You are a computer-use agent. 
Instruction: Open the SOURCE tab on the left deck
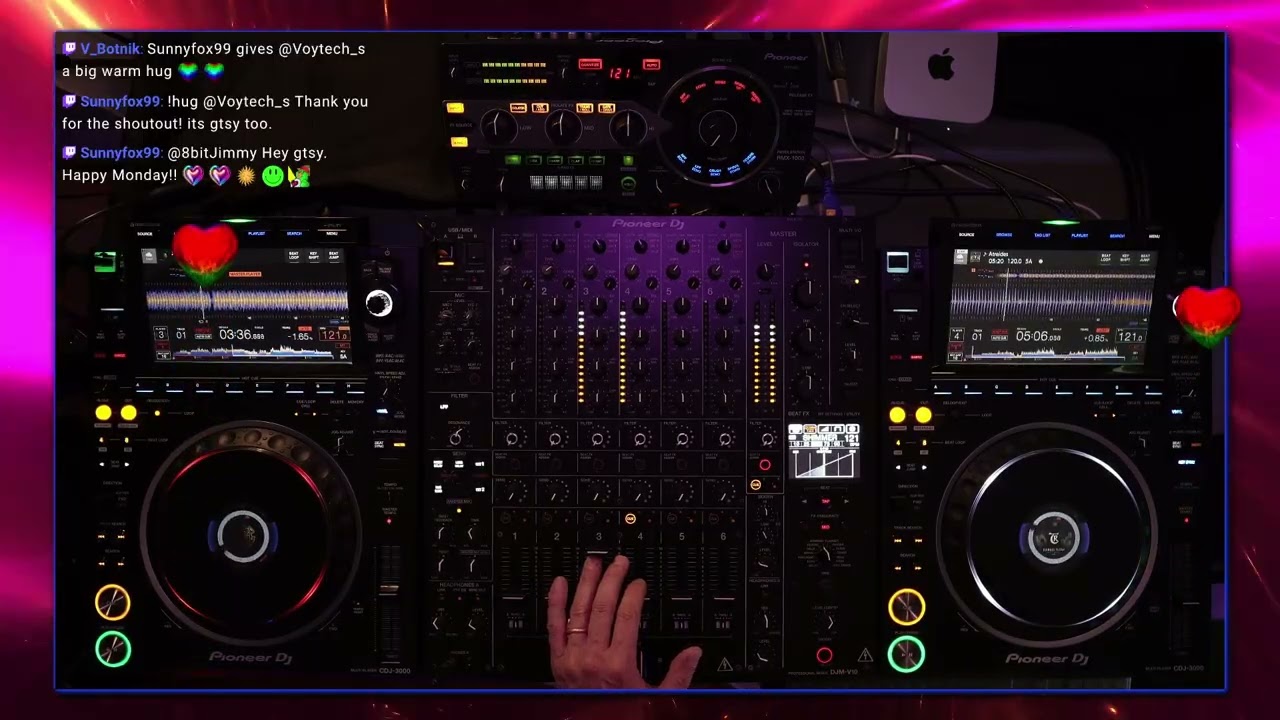(x=145, y=234)
